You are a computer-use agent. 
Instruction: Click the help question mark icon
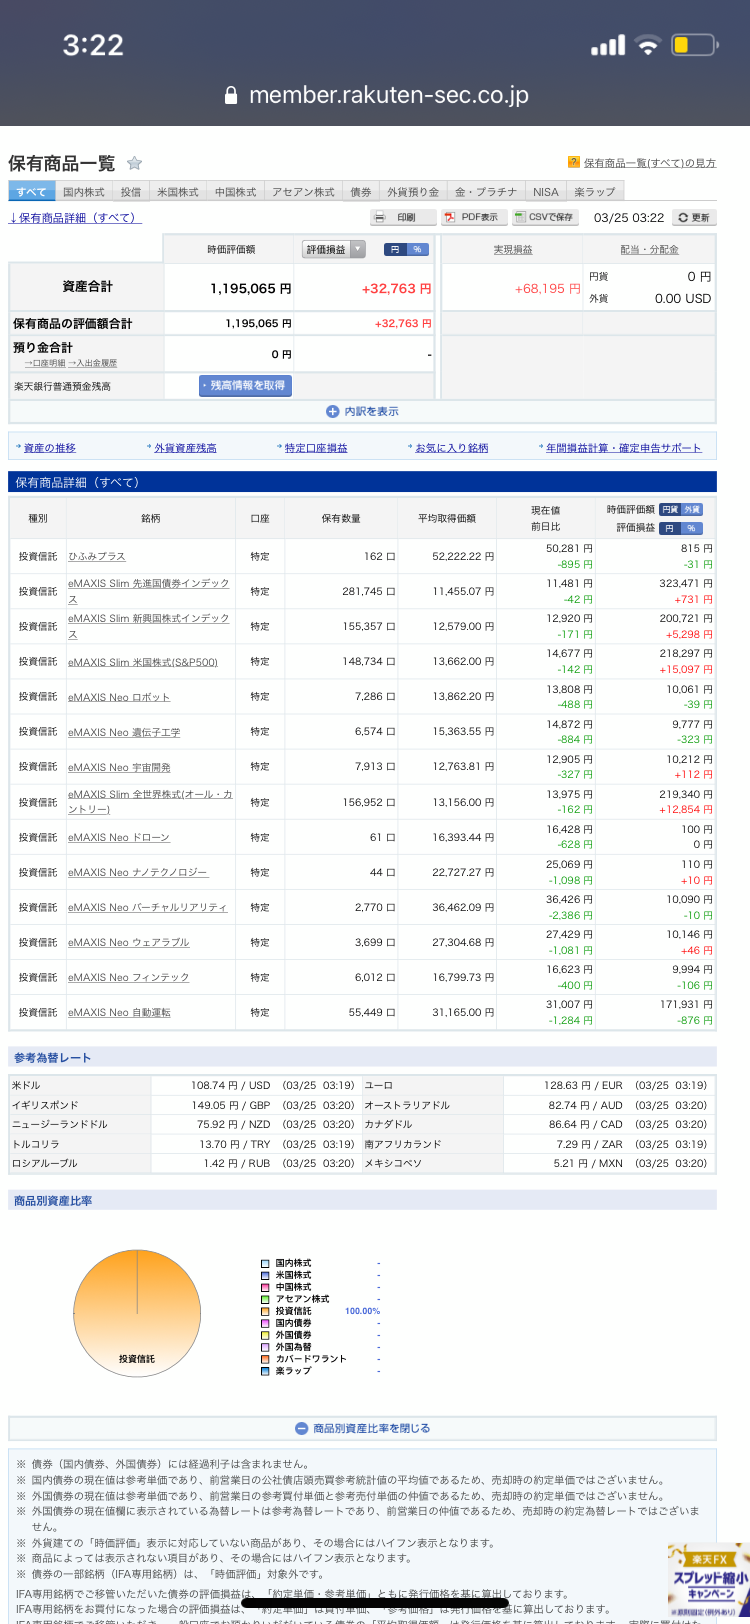click(x=573, y=162)
